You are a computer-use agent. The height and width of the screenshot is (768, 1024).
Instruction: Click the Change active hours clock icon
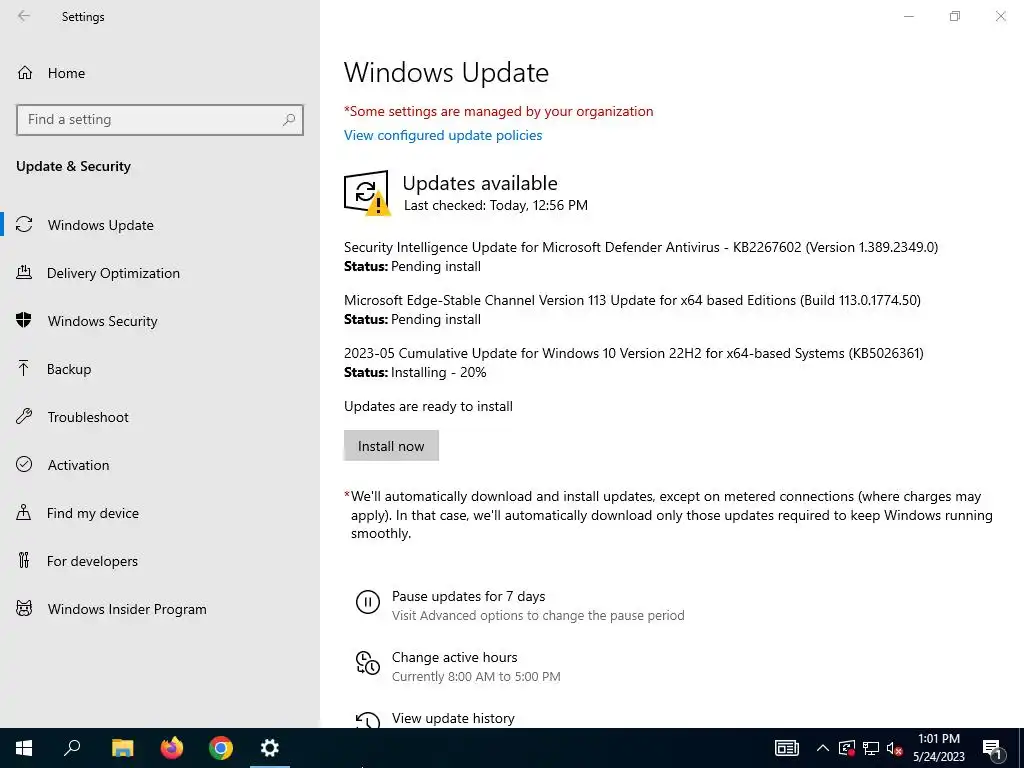click(x=368, y=663)
